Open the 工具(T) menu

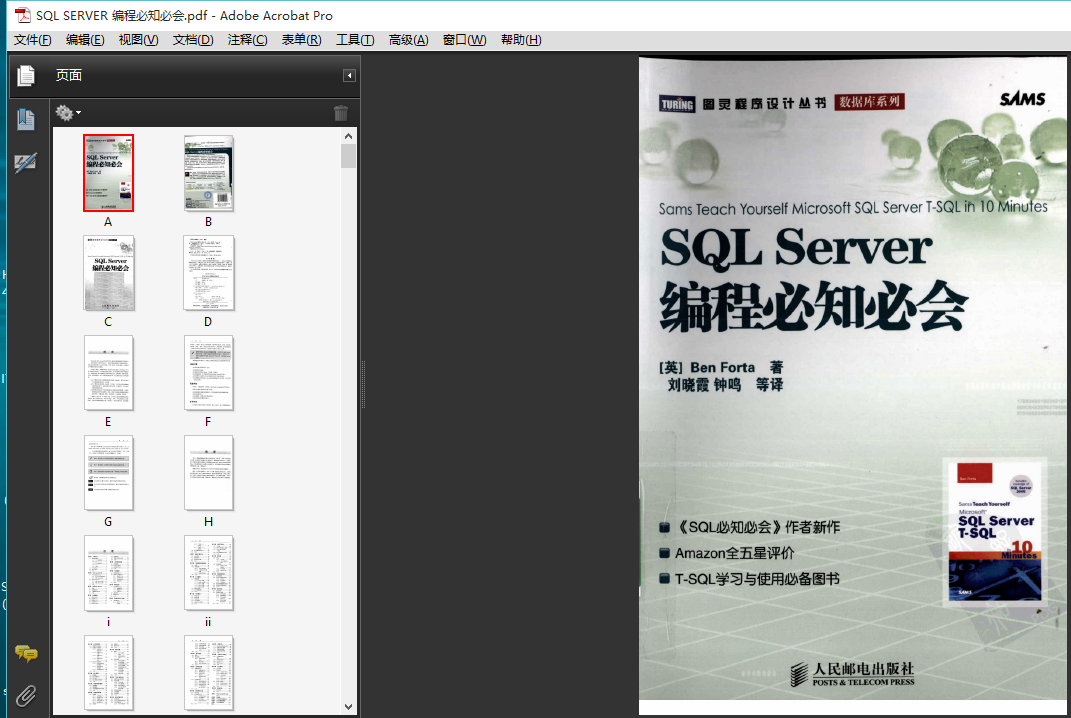[x=354, y=40]
